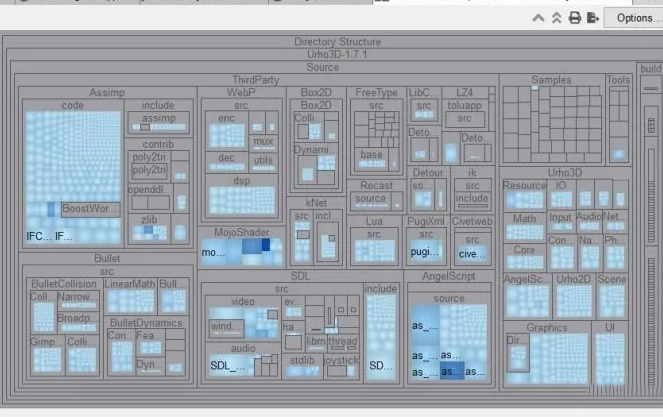This screenshot has height=417, width=663.
Task: Open the WebP folder header
Action: pyautogui.click(x=241, y=93)
